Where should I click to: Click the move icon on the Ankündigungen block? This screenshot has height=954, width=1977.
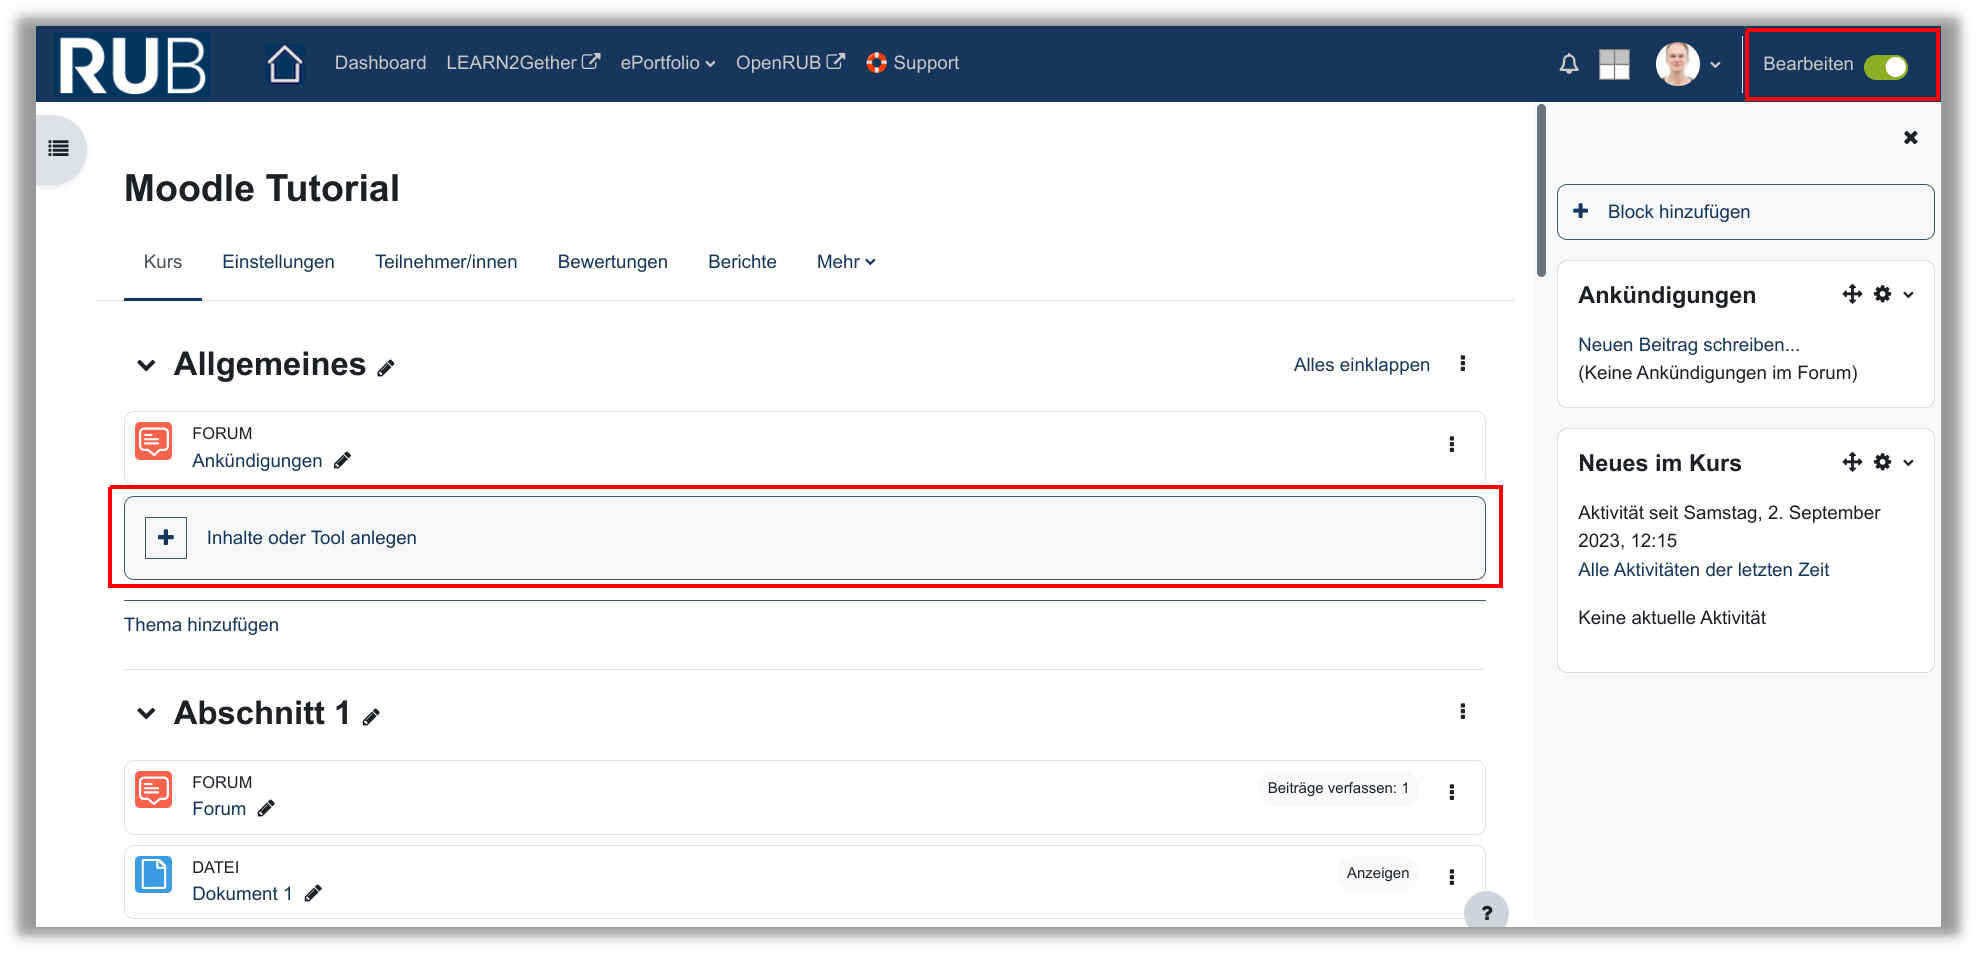coord(1852,294)
